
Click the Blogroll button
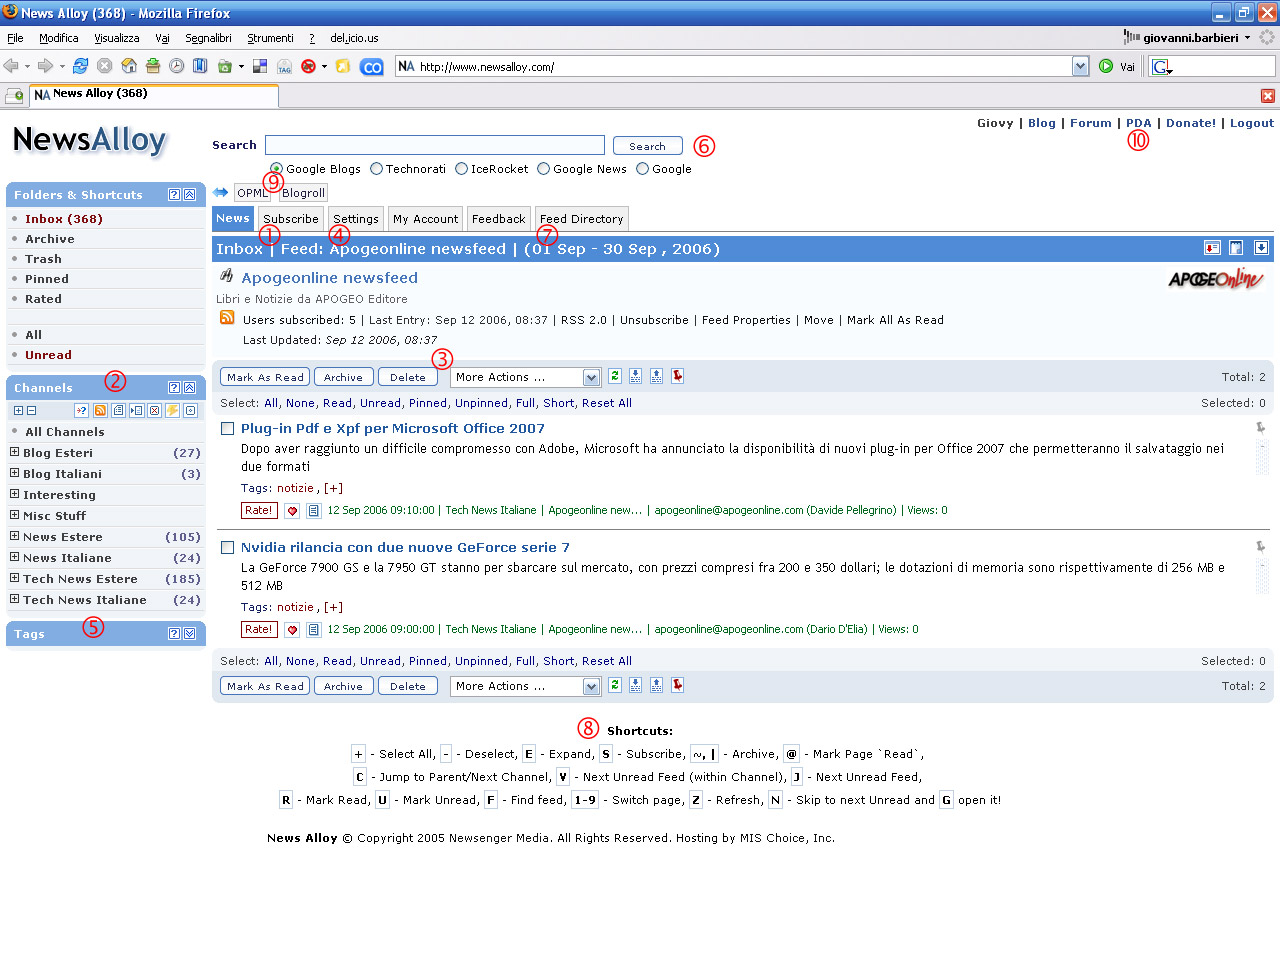pyautogui.click(x=303, y=193)
